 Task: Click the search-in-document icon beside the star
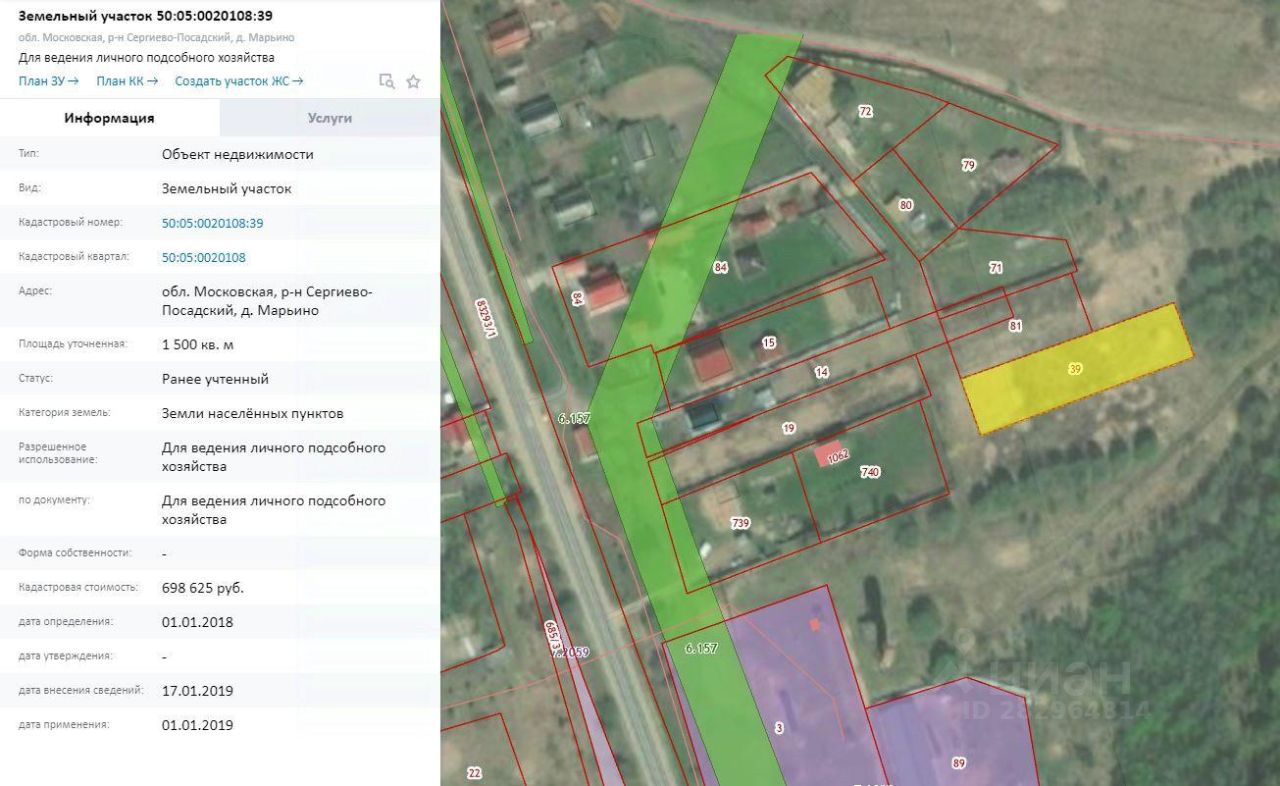[x=387, y=81]
